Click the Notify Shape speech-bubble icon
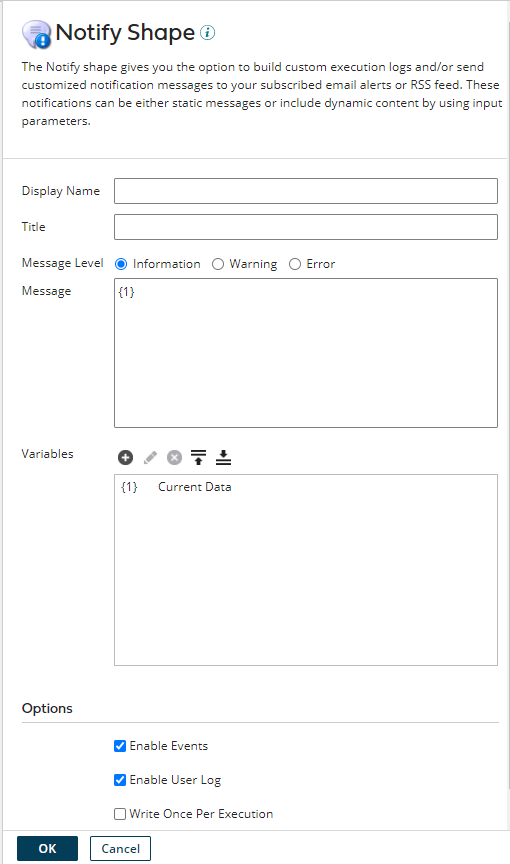Image resolution: width=510 pixels, height=864 pixels. tap(36, 34)
